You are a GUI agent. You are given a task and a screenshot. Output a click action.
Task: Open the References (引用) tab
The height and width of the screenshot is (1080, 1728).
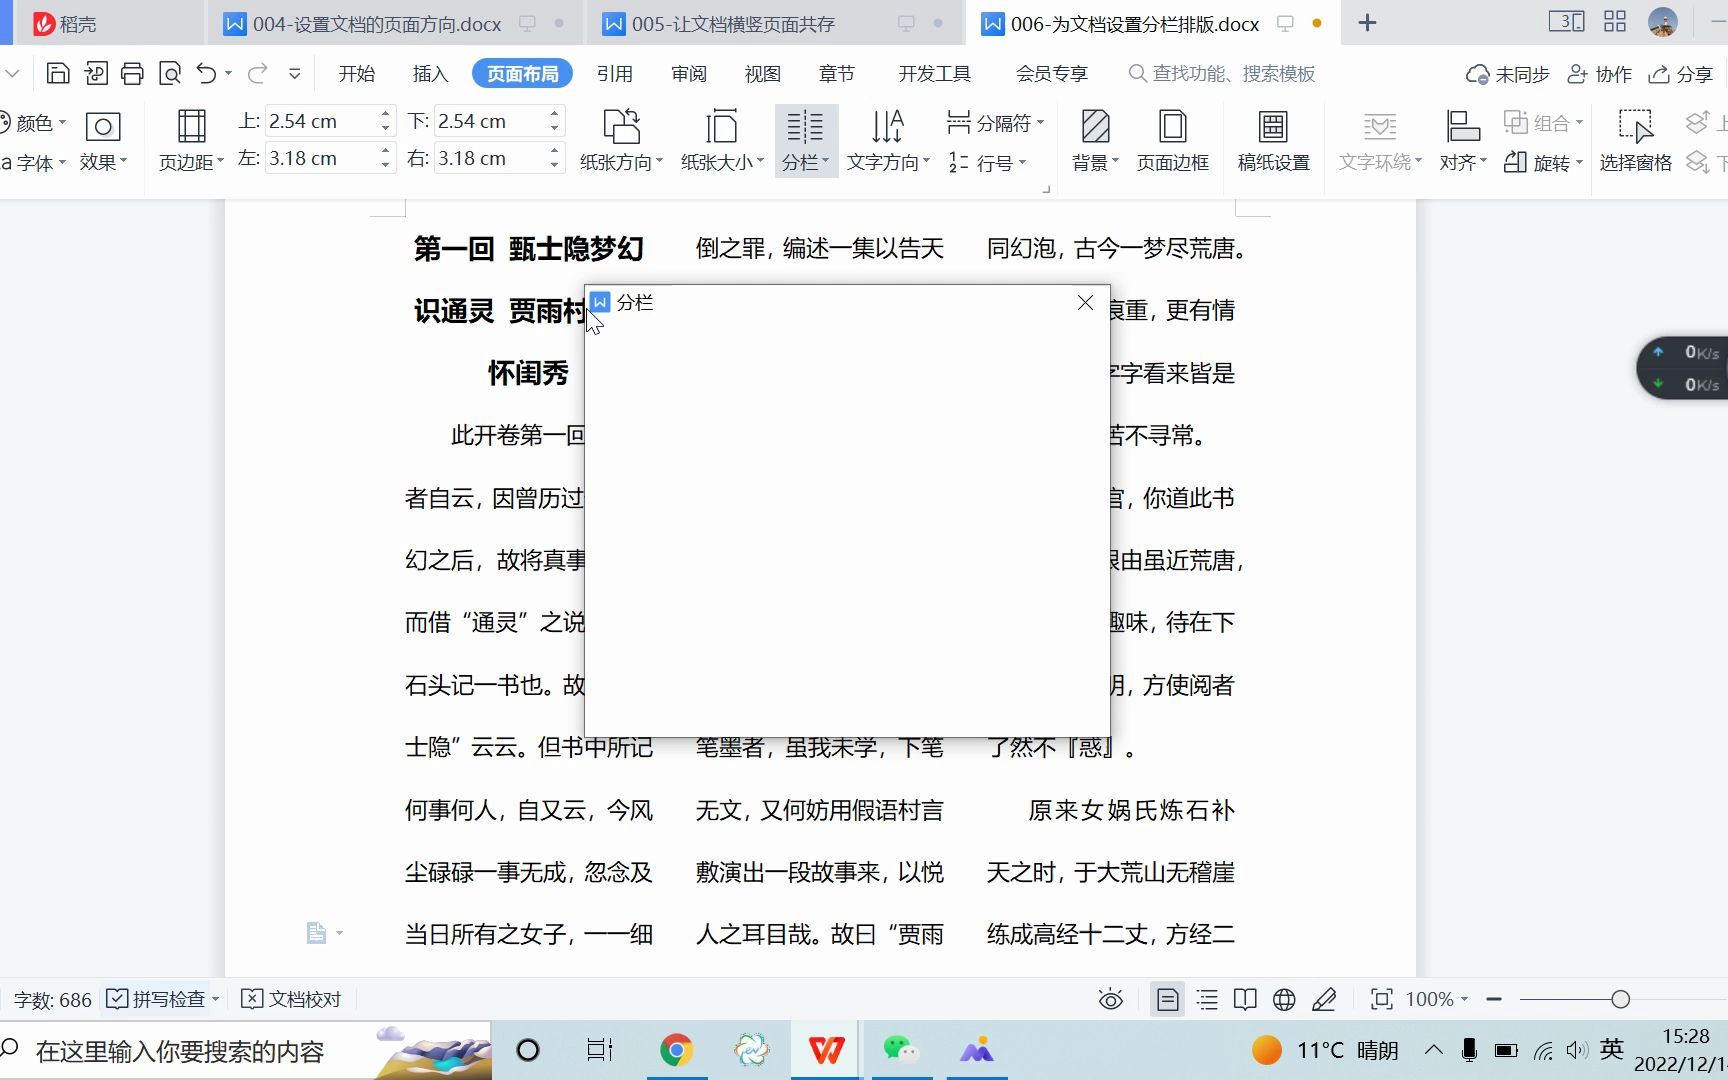(614, 73)
